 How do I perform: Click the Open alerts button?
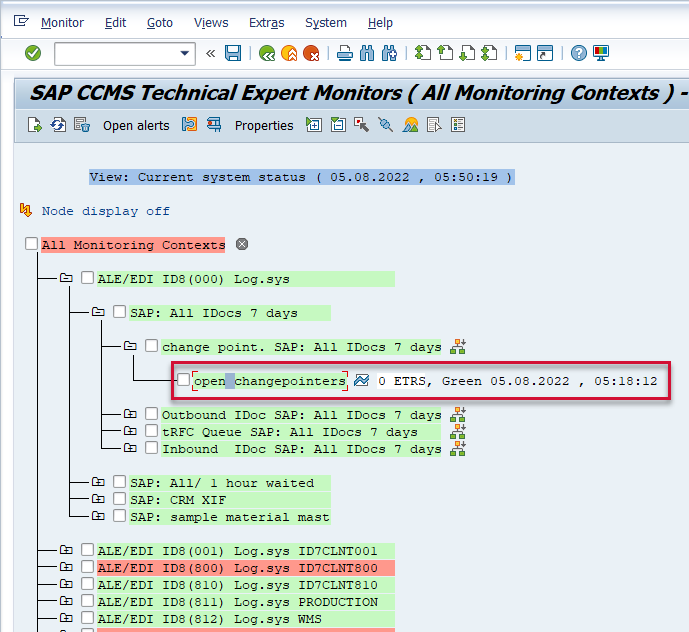pos(136,125)
